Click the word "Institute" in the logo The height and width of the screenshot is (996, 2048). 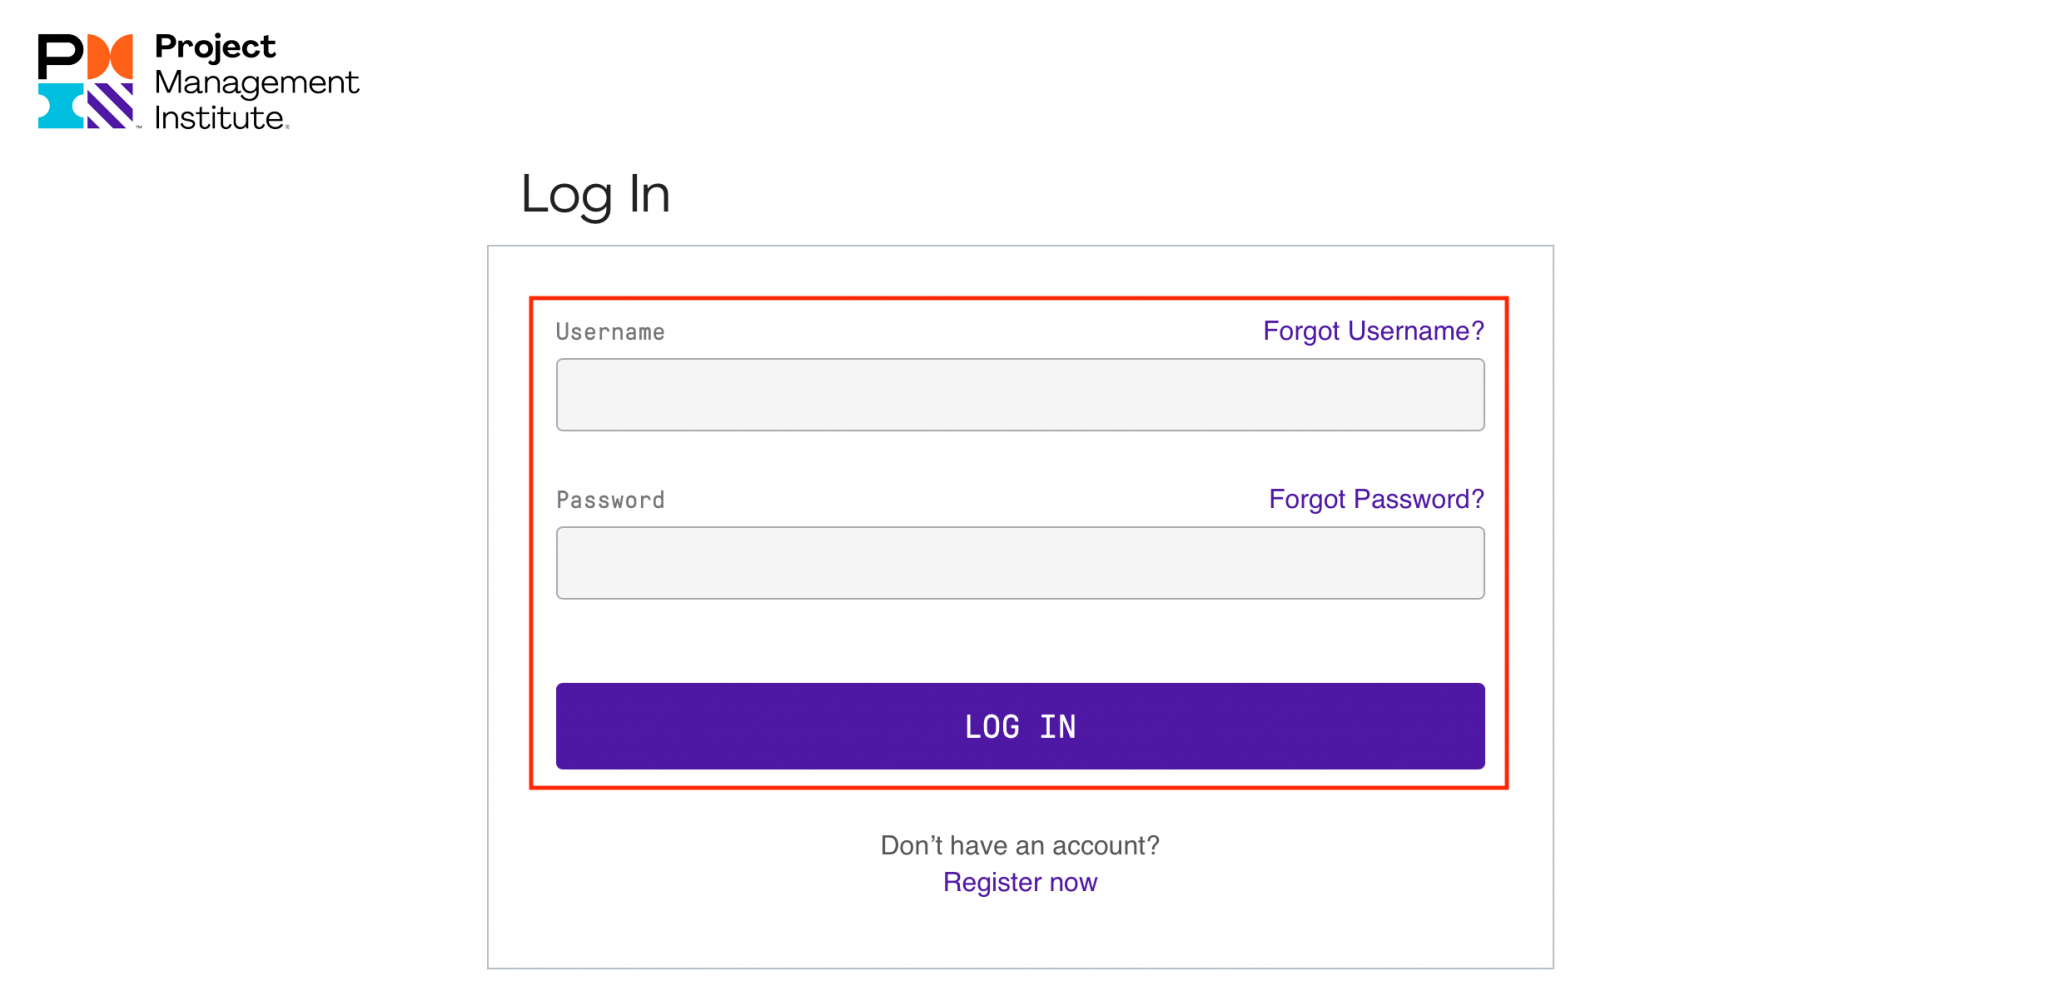coord(220,118)
